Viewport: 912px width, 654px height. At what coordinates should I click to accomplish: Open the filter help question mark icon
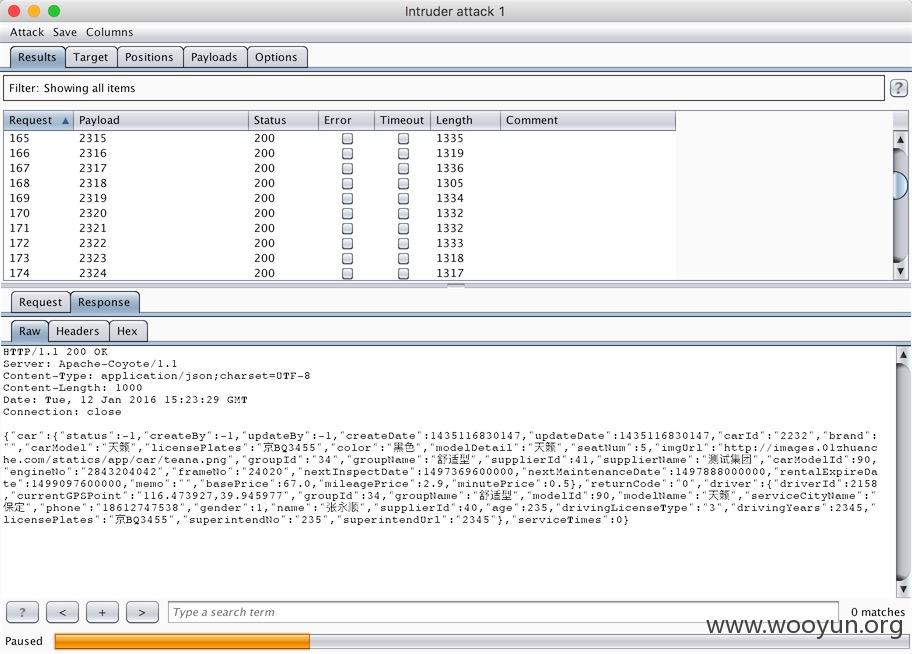(x=898, y=88)
